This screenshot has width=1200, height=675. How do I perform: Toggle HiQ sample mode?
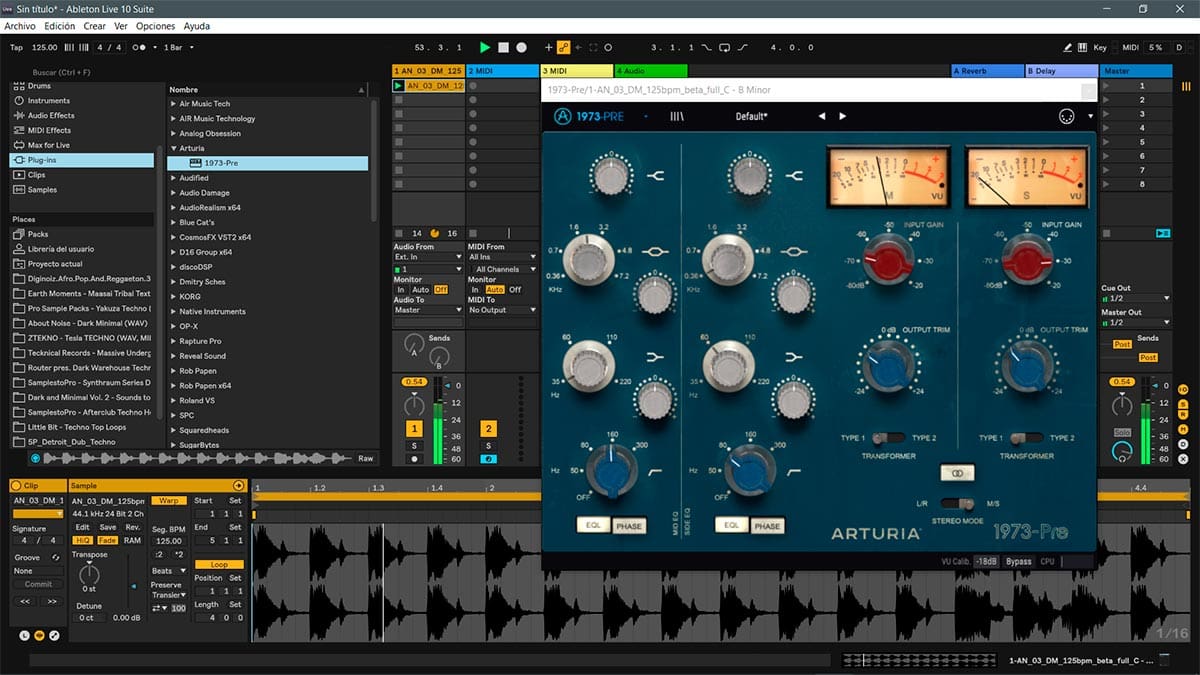click(x=82, y=540)
